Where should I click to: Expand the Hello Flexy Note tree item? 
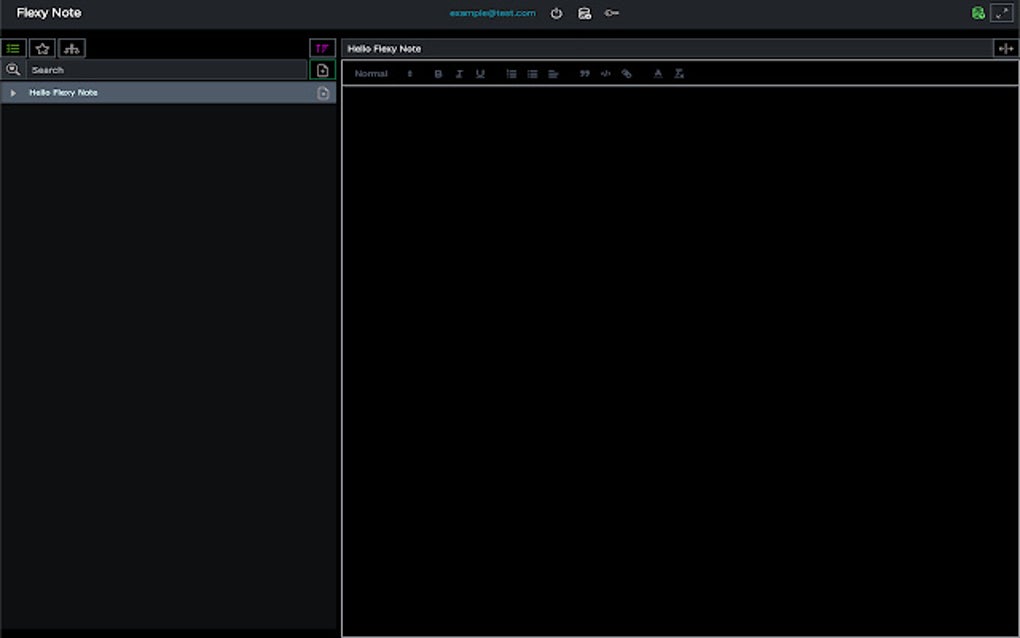(12, 92)
